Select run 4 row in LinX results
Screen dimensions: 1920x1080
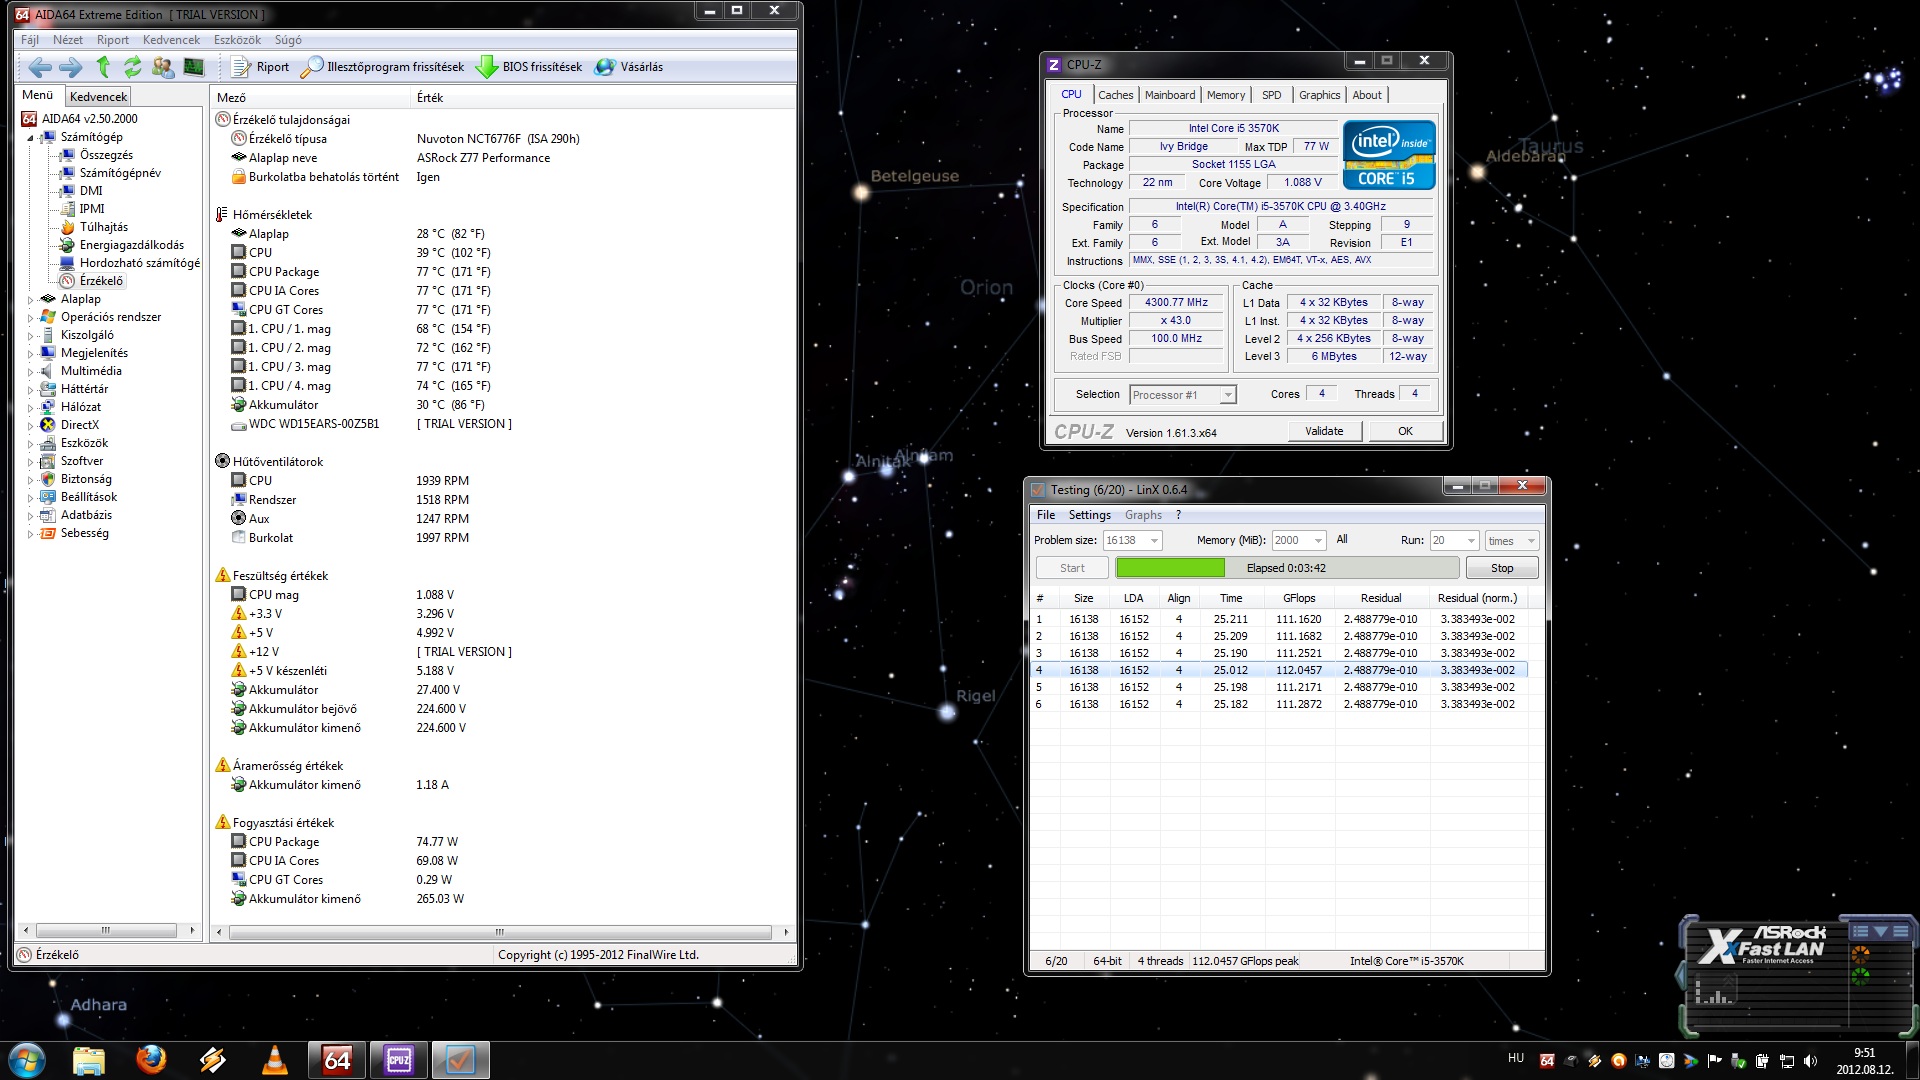[x=1279, y=670]
